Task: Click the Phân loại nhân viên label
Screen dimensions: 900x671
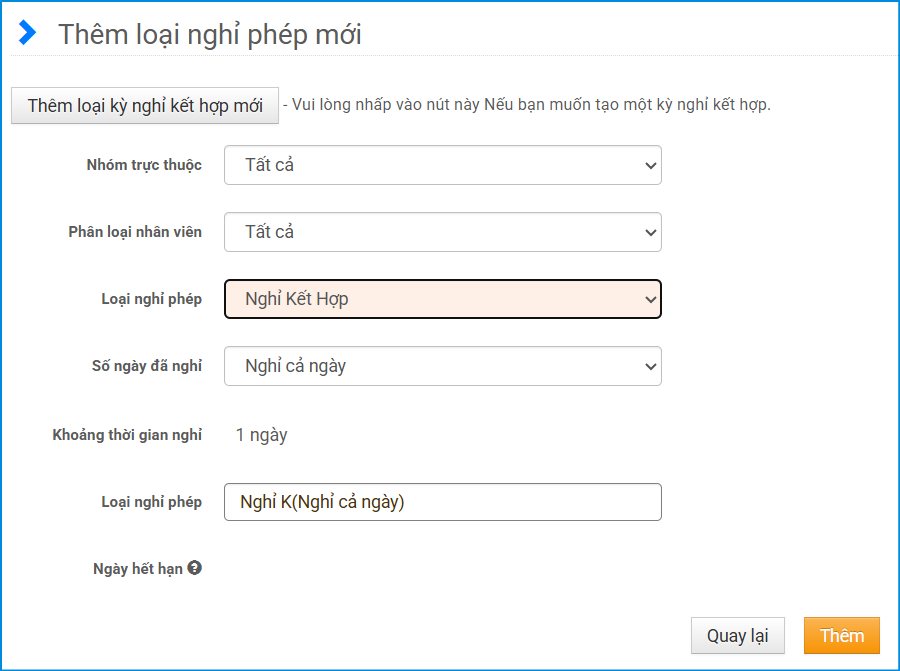Action: [135, 232]
